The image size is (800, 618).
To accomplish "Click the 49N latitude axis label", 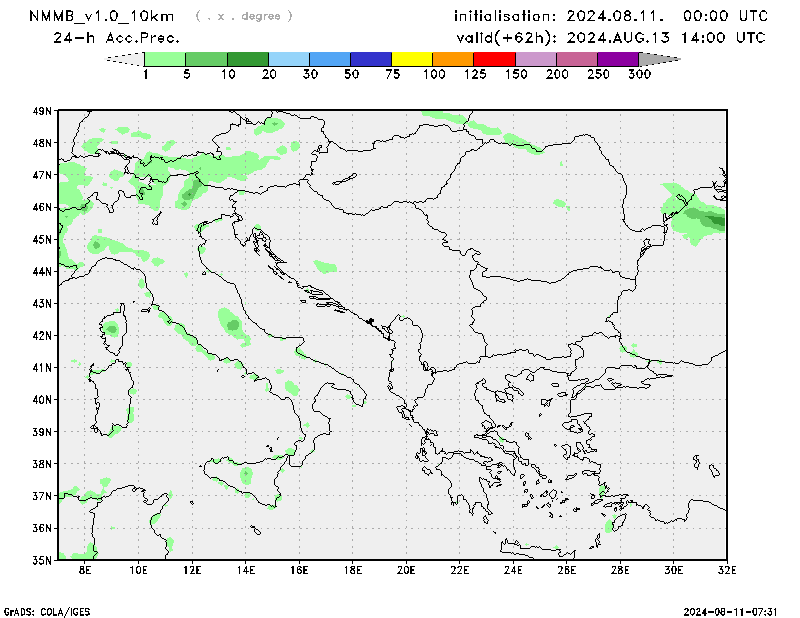I will point(42,111).
